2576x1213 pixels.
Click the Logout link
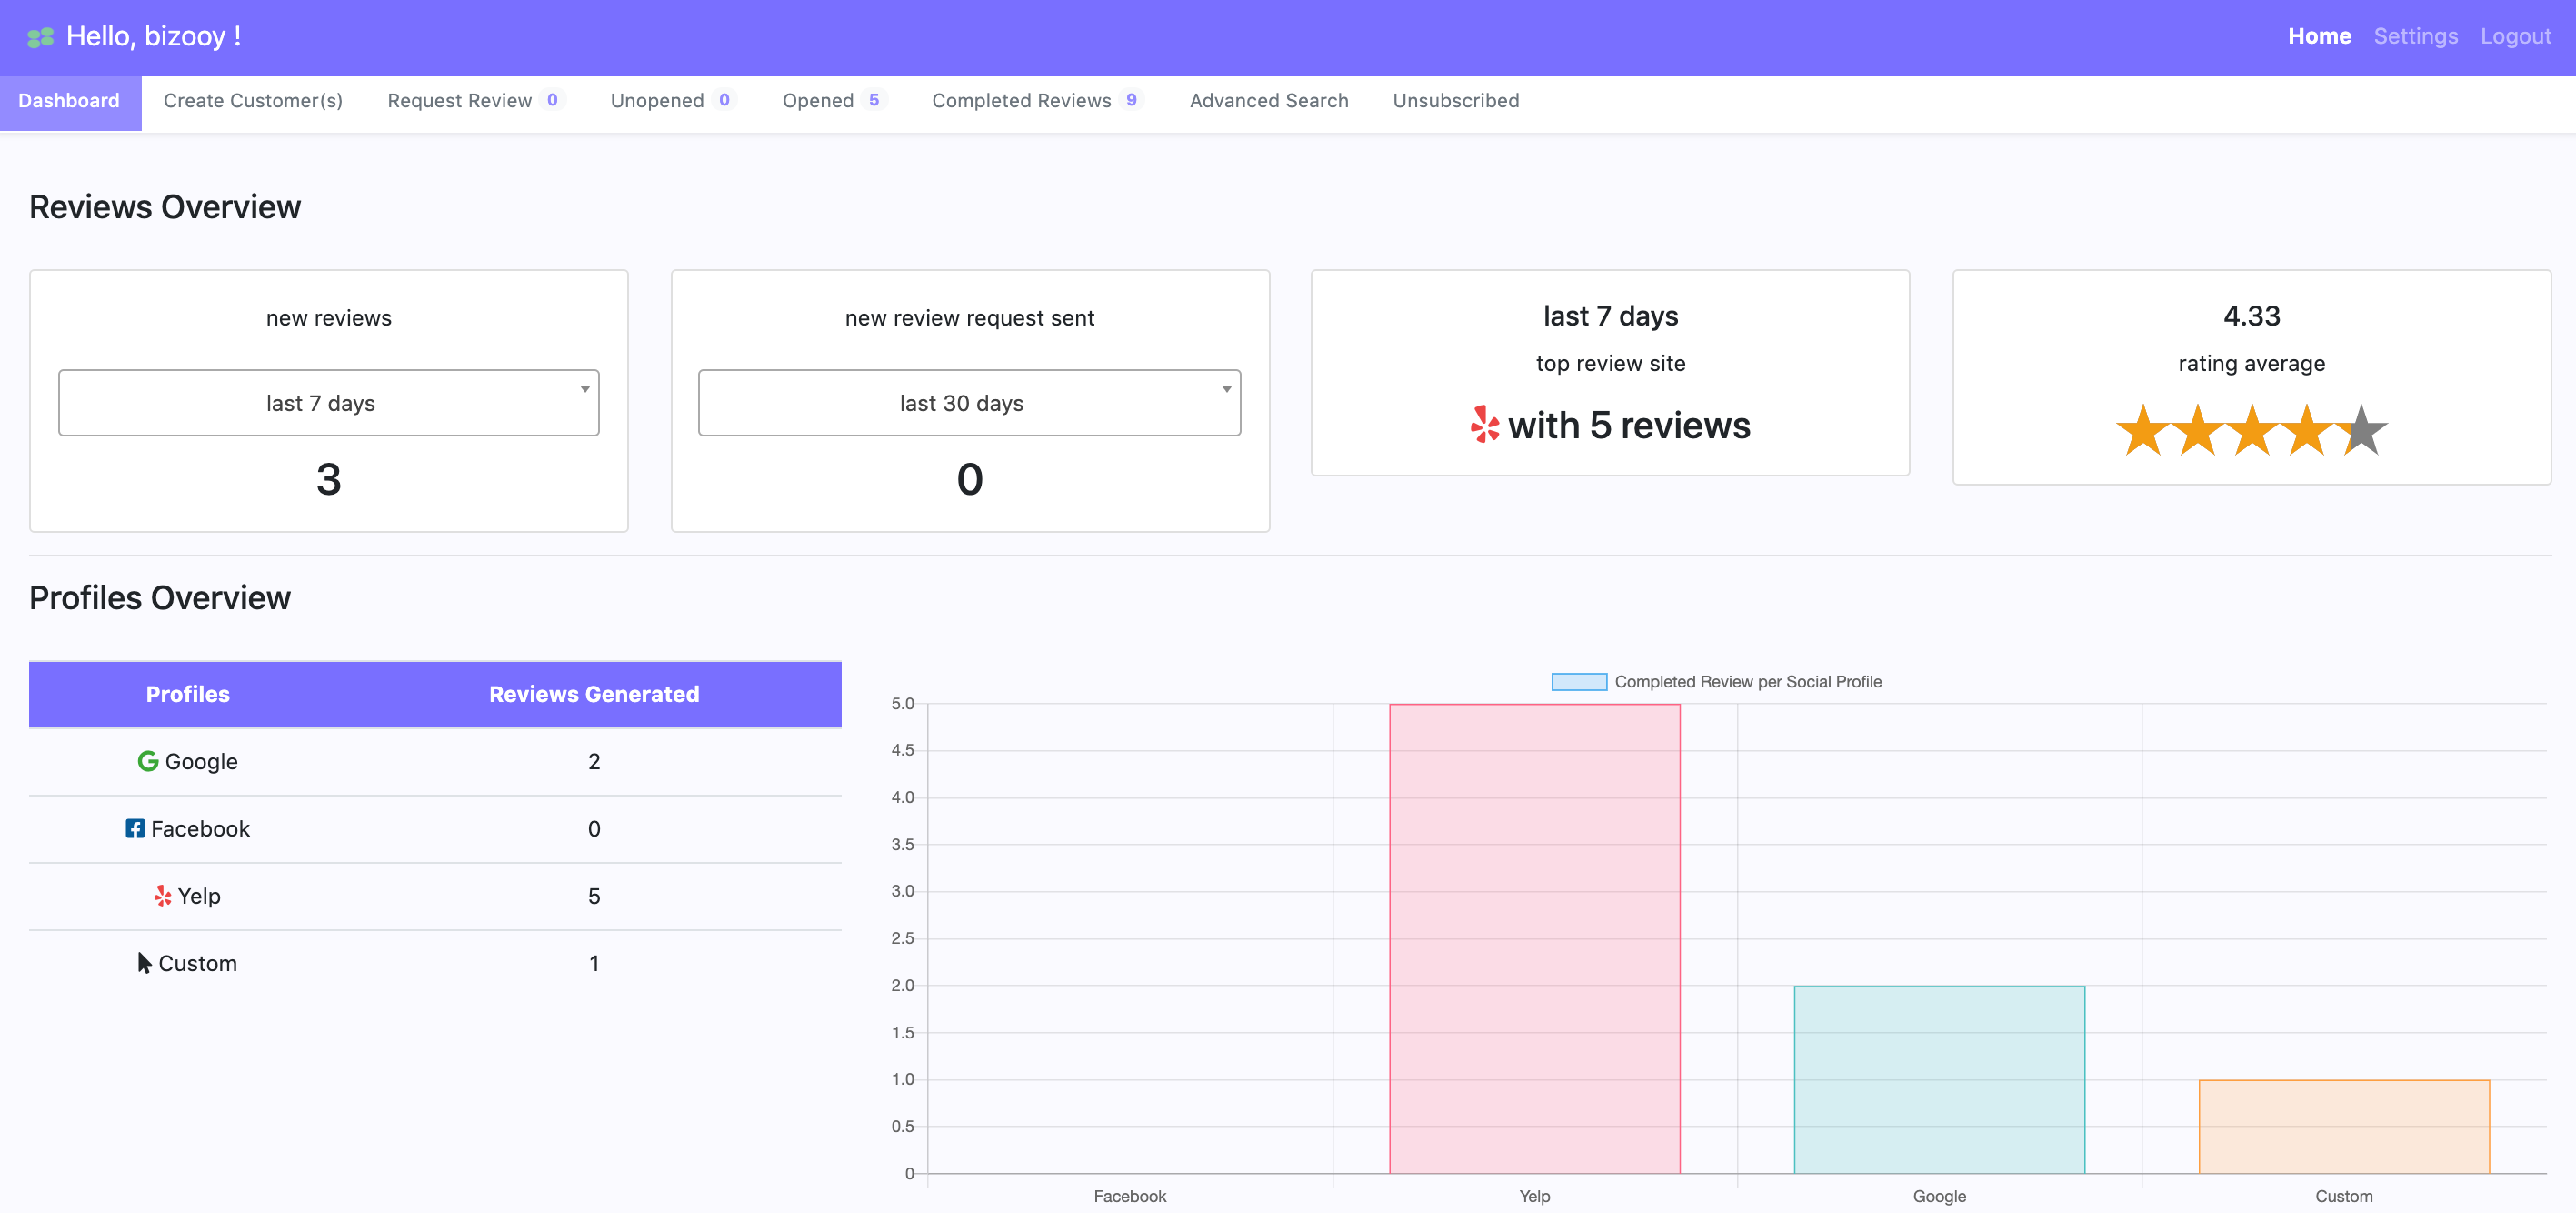point(2515,36)
